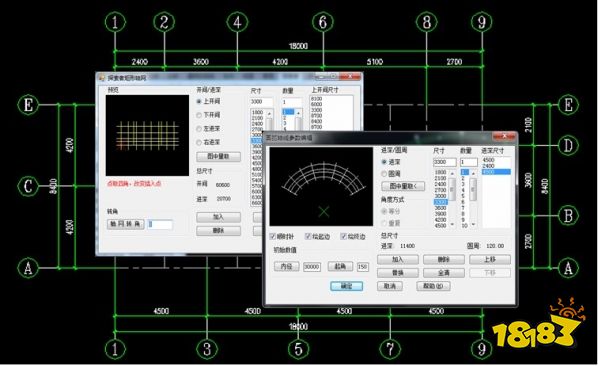The height and width of the screenshot is (366, 598).
Task: Click the 轴网转角 button
Action: coord(125,224)
